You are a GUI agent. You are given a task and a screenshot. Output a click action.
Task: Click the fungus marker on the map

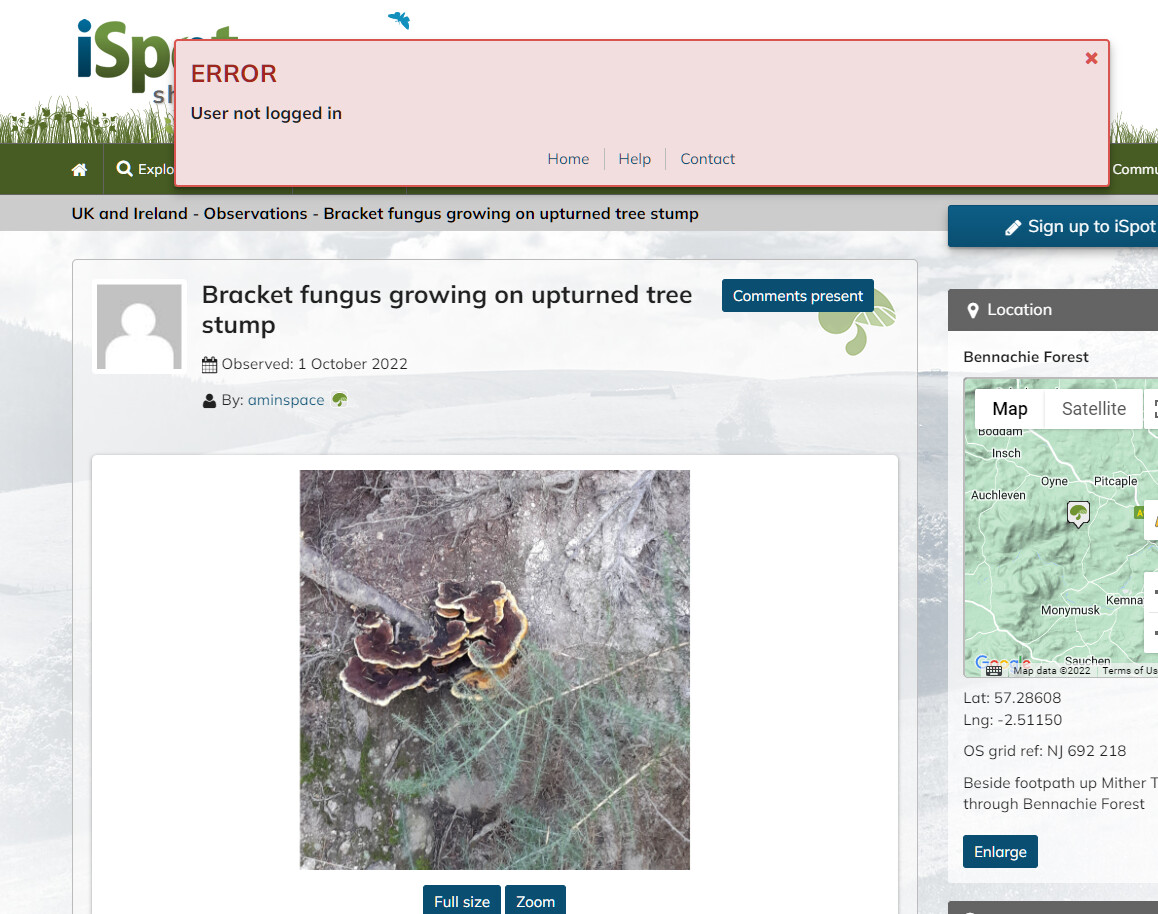(1078, 513)
